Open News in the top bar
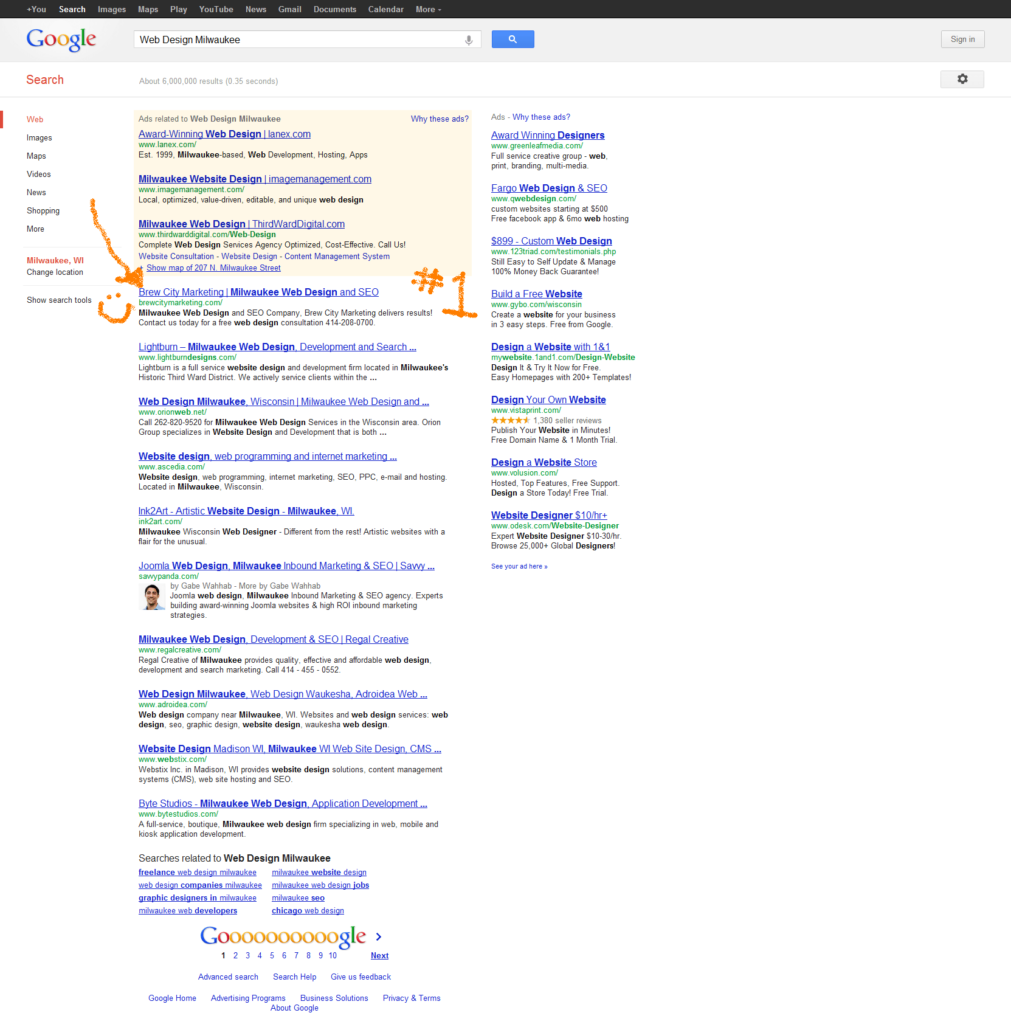 (x=255, y=9)
